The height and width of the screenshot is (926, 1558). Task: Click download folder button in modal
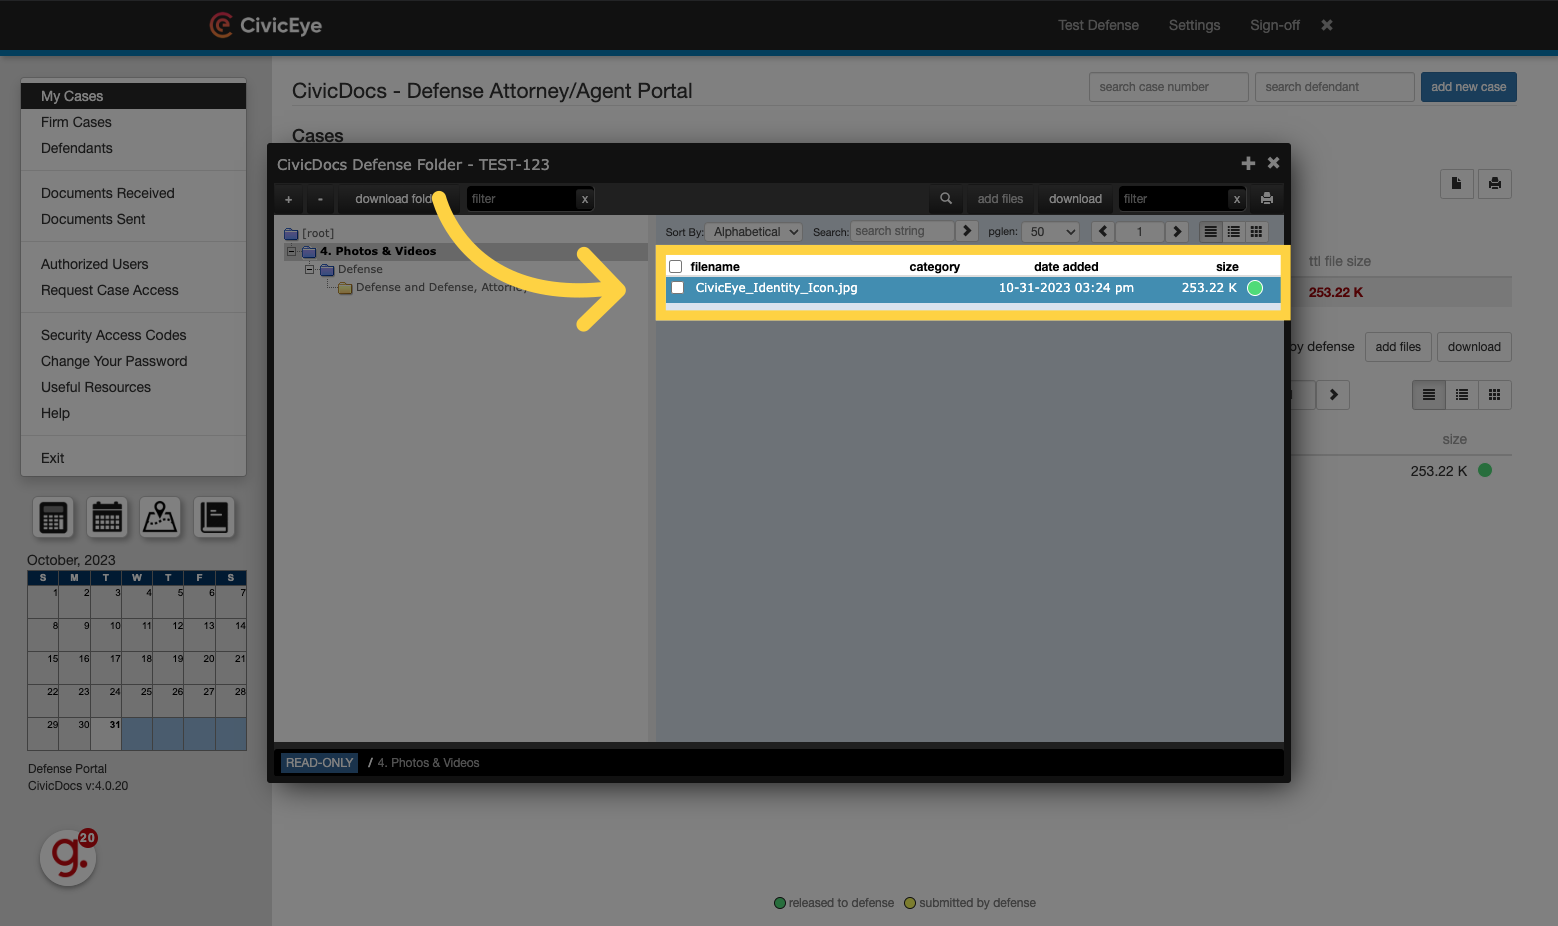[398, 199]
